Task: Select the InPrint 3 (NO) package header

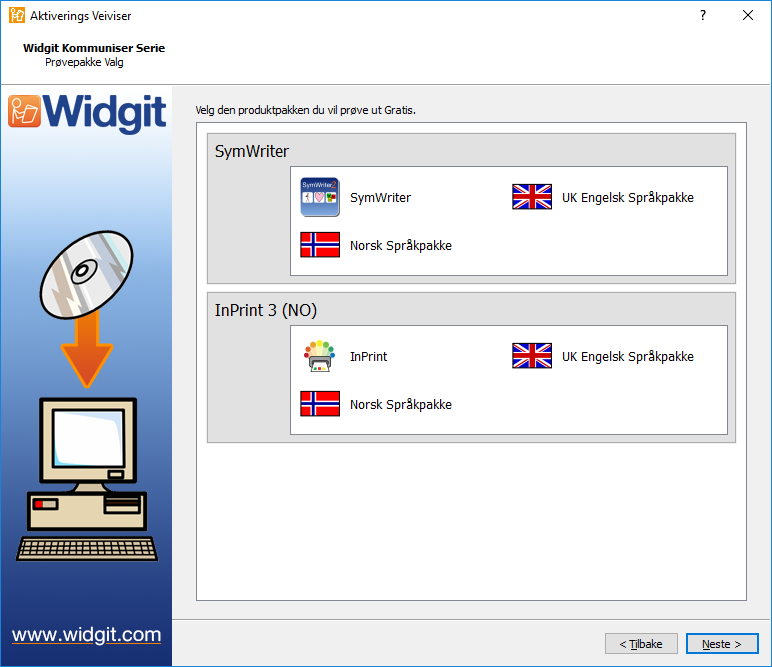Action: pyautogui.click(x=266, y=310)
